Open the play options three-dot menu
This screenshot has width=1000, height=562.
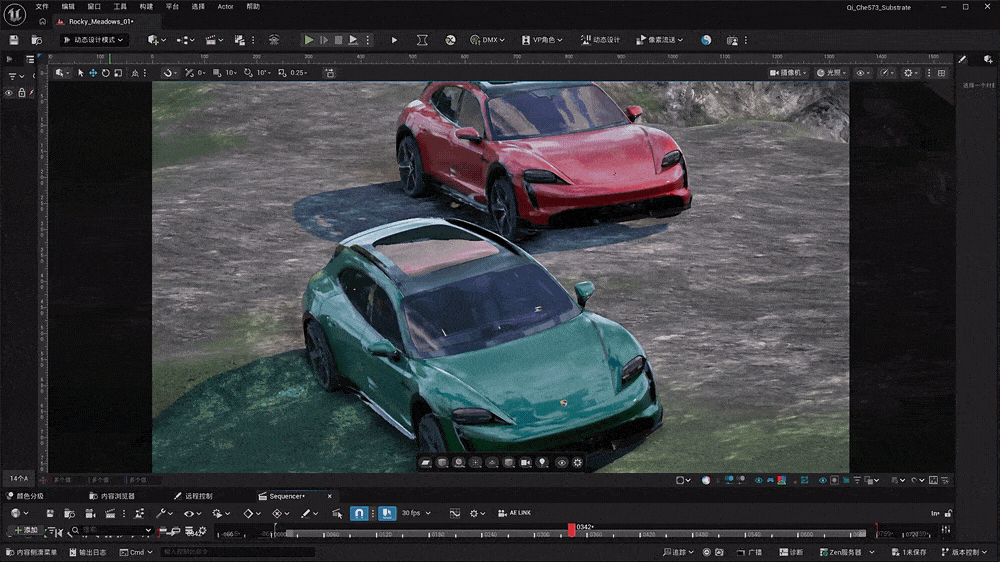tap(368, 40)
